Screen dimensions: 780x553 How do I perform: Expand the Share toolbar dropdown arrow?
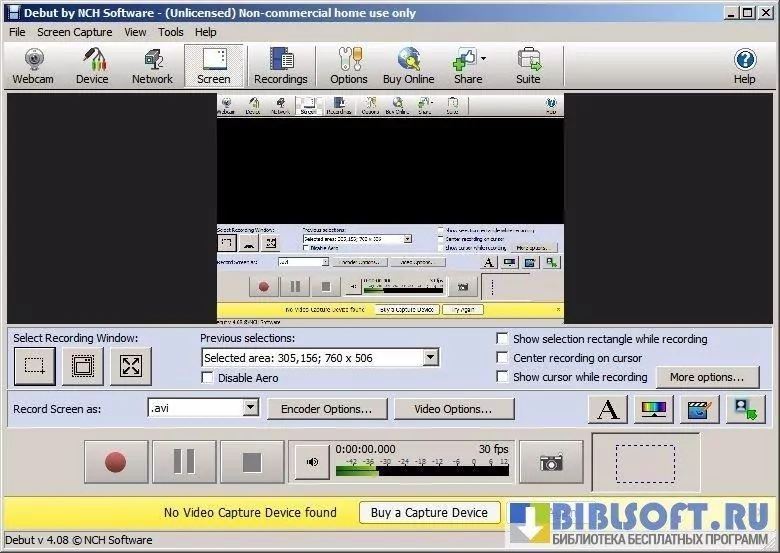pos(484,59)
